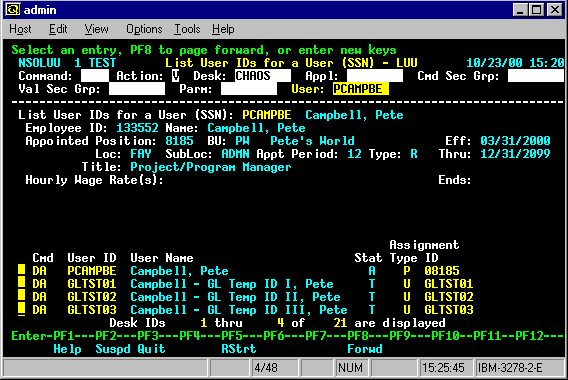This screenshot has height=380, width=568.
Task: Click the Stat column header
Action: click(x=368, y=258)
